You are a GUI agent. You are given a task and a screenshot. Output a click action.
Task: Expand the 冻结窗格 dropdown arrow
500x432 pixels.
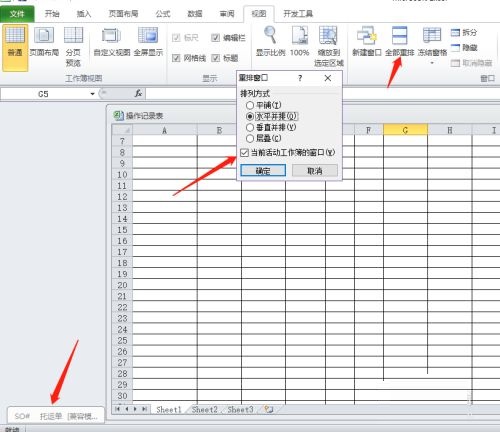click(432, 63)
